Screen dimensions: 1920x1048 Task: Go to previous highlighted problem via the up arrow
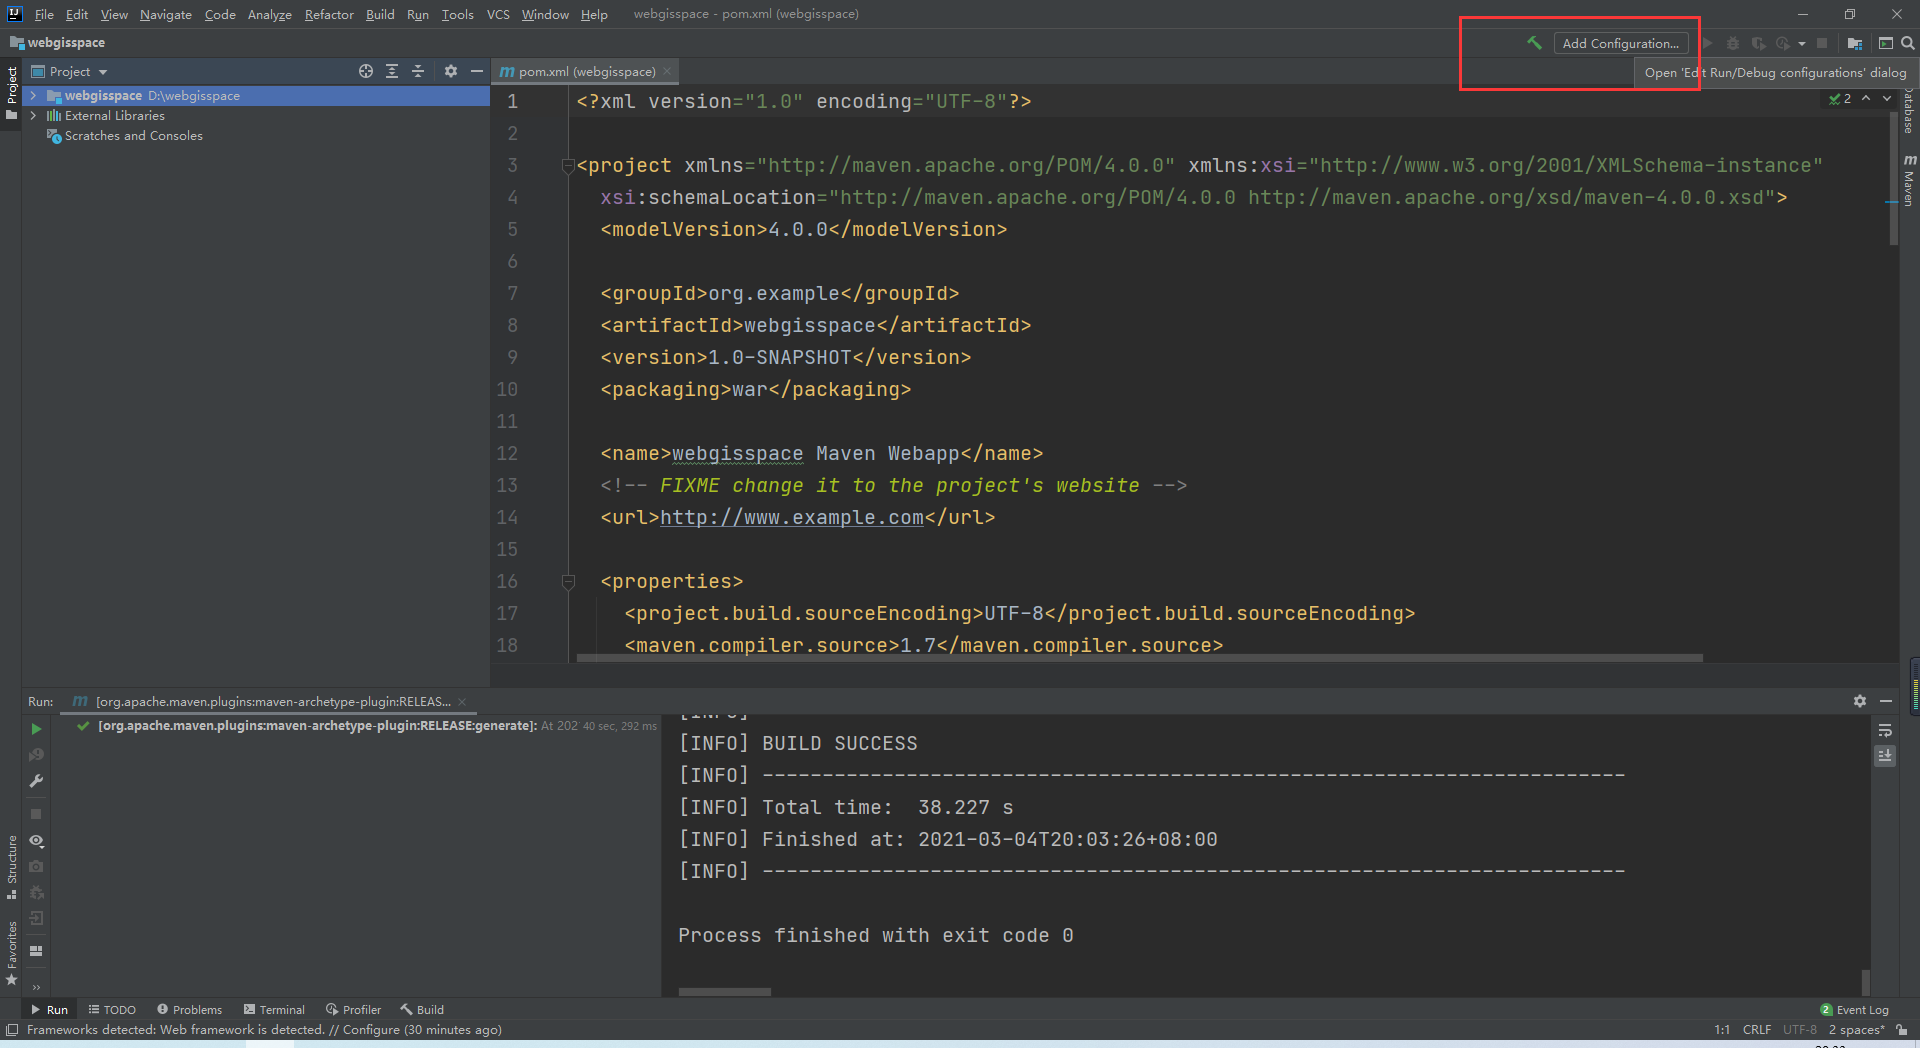[x=1866, y=98]
